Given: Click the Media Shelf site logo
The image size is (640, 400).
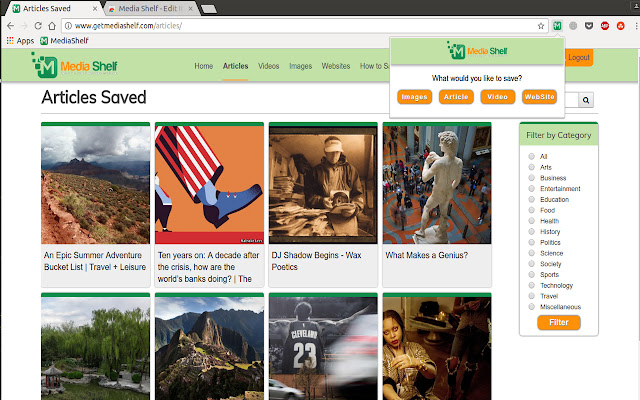Looking at the screenshot, I should coord(75,65).
